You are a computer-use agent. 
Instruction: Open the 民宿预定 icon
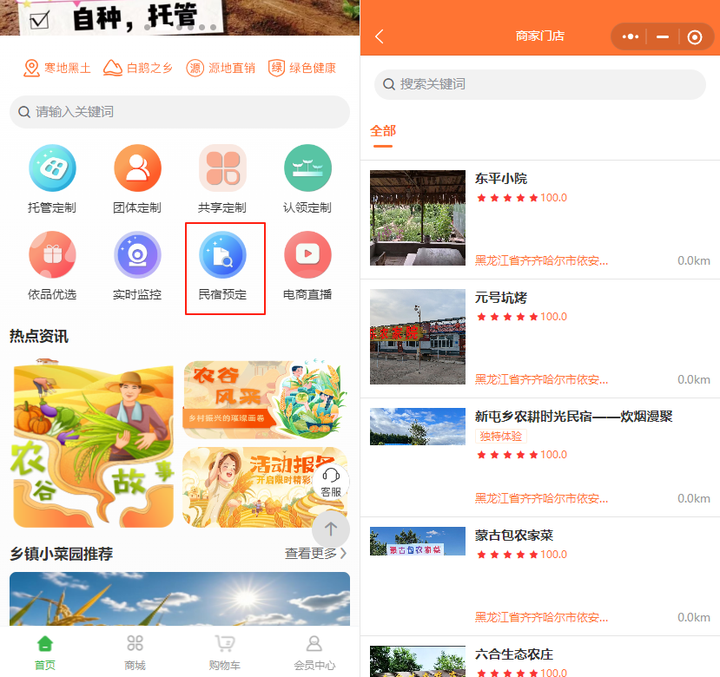pyautogui.click(x=223, y=255)
